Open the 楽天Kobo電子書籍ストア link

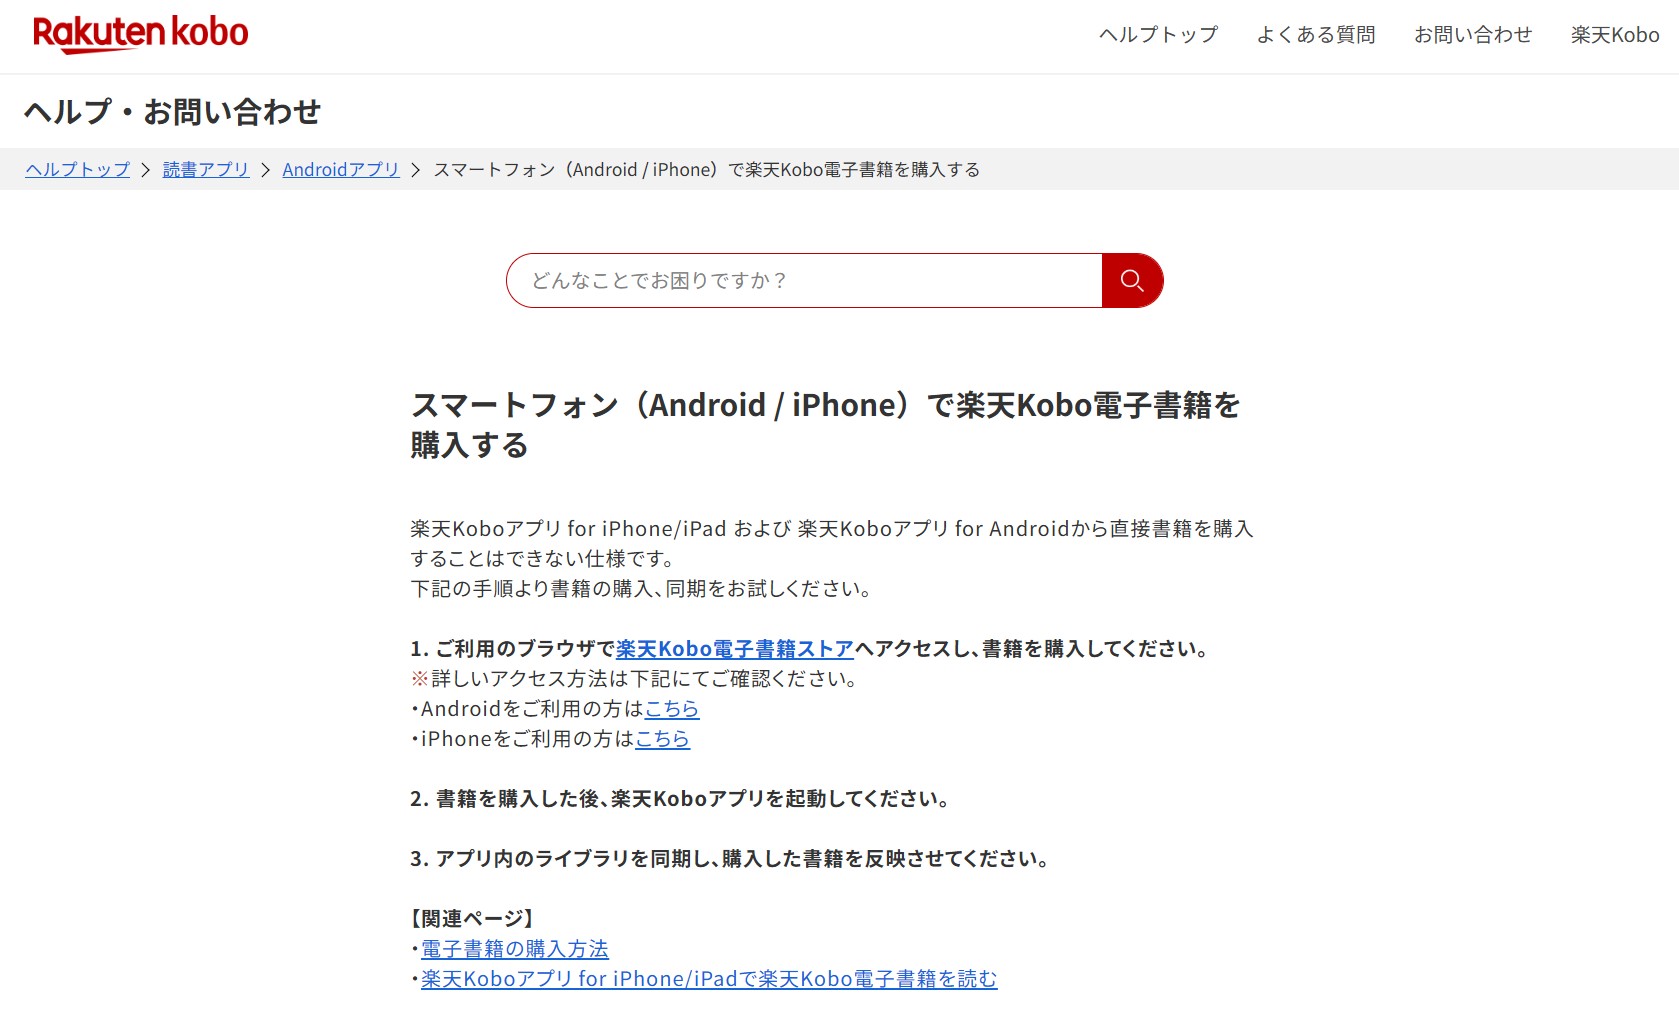point(734,649)
